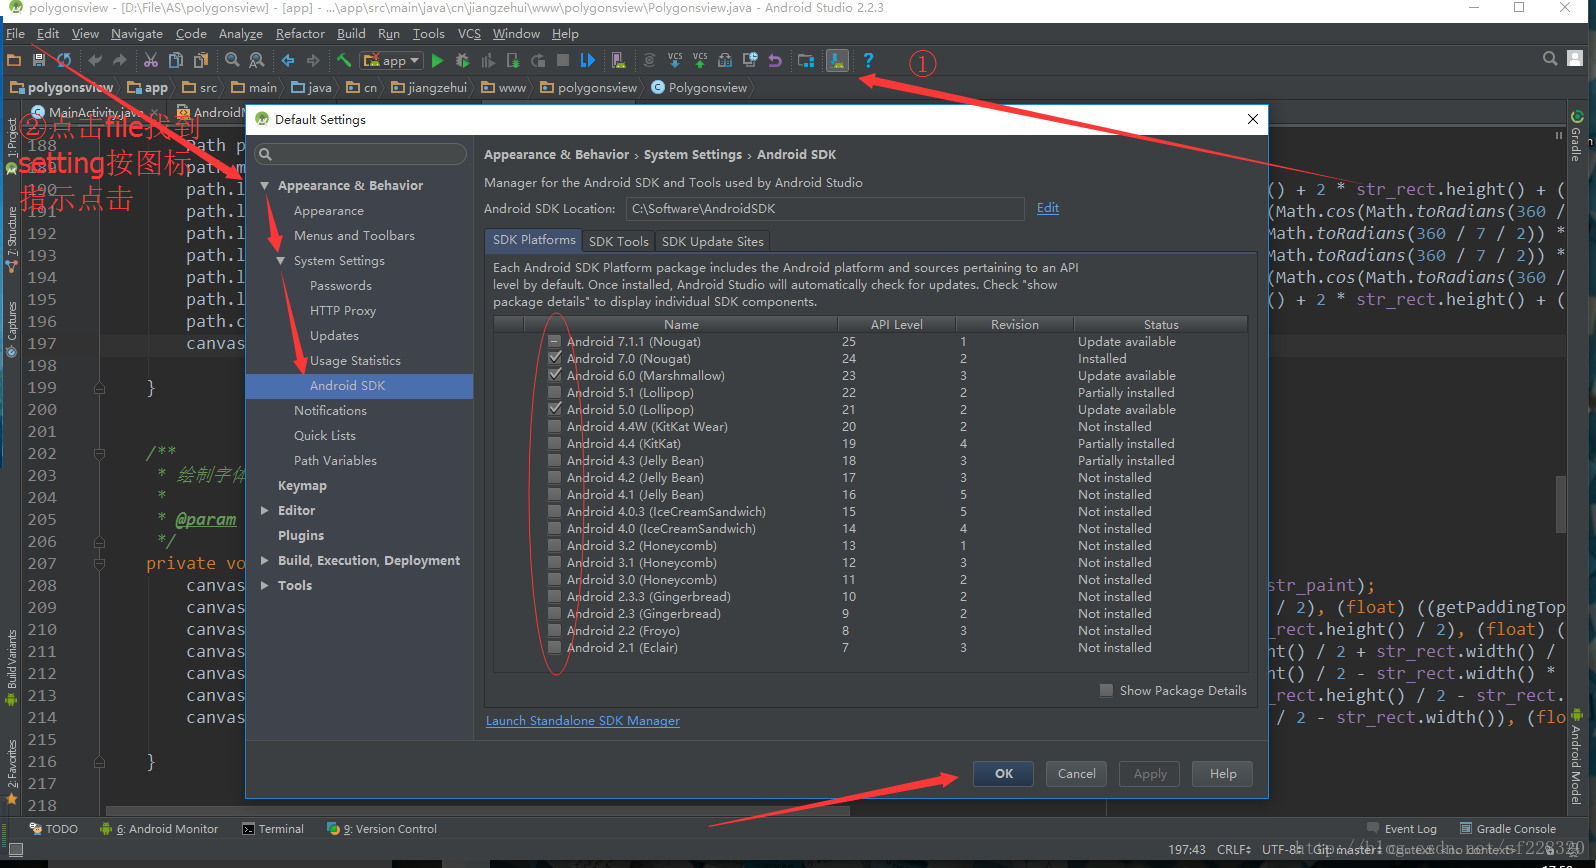Click the blue Help question mark icon

coord(868,60)
